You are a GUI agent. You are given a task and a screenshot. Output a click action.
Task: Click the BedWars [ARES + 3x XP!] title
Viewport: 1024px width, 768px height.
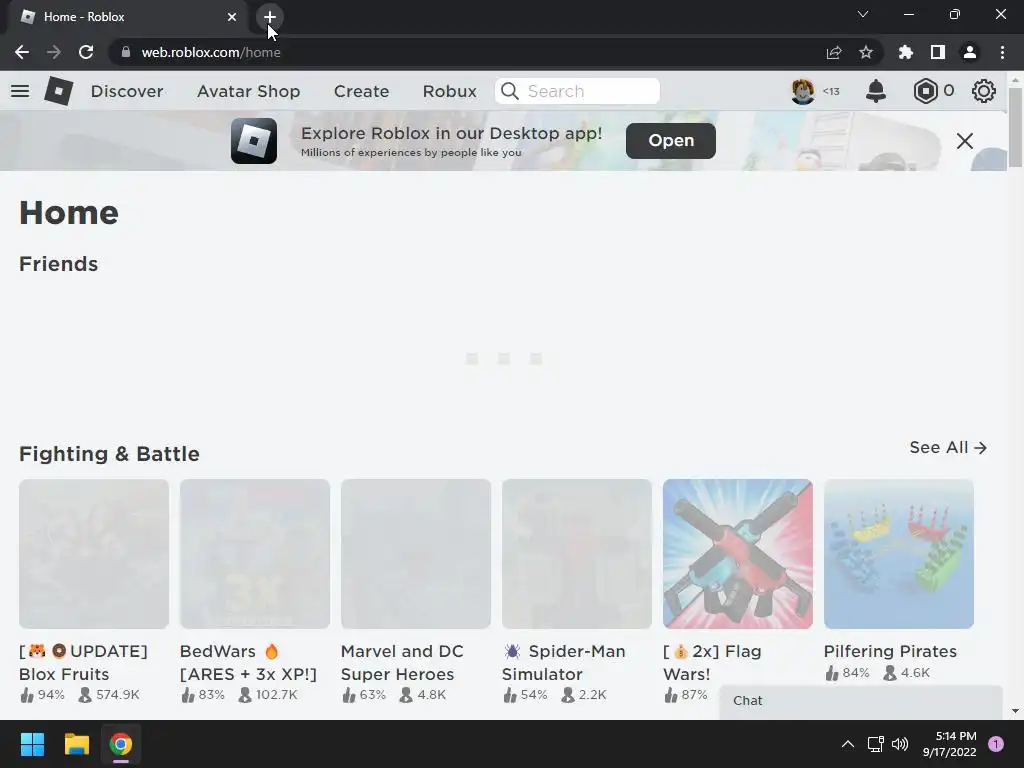coord(248,662)
